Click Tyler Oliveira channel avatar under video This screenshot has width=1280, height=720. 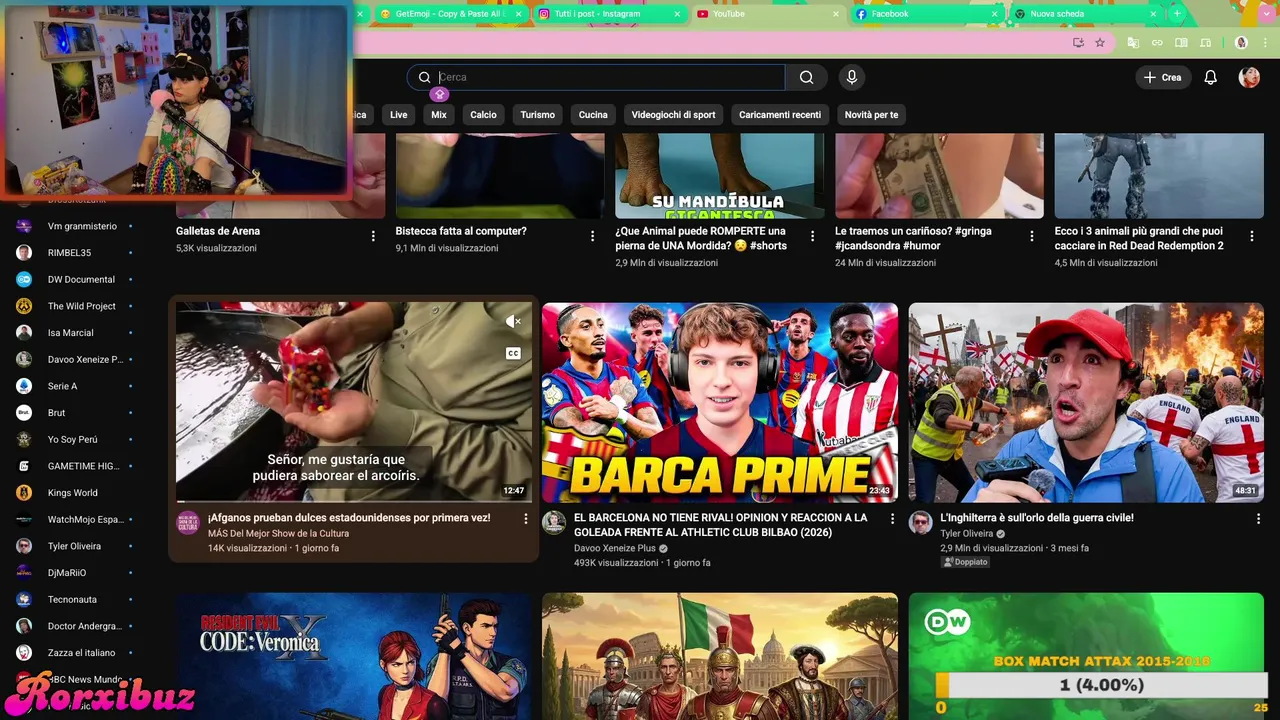coord(920,523)
